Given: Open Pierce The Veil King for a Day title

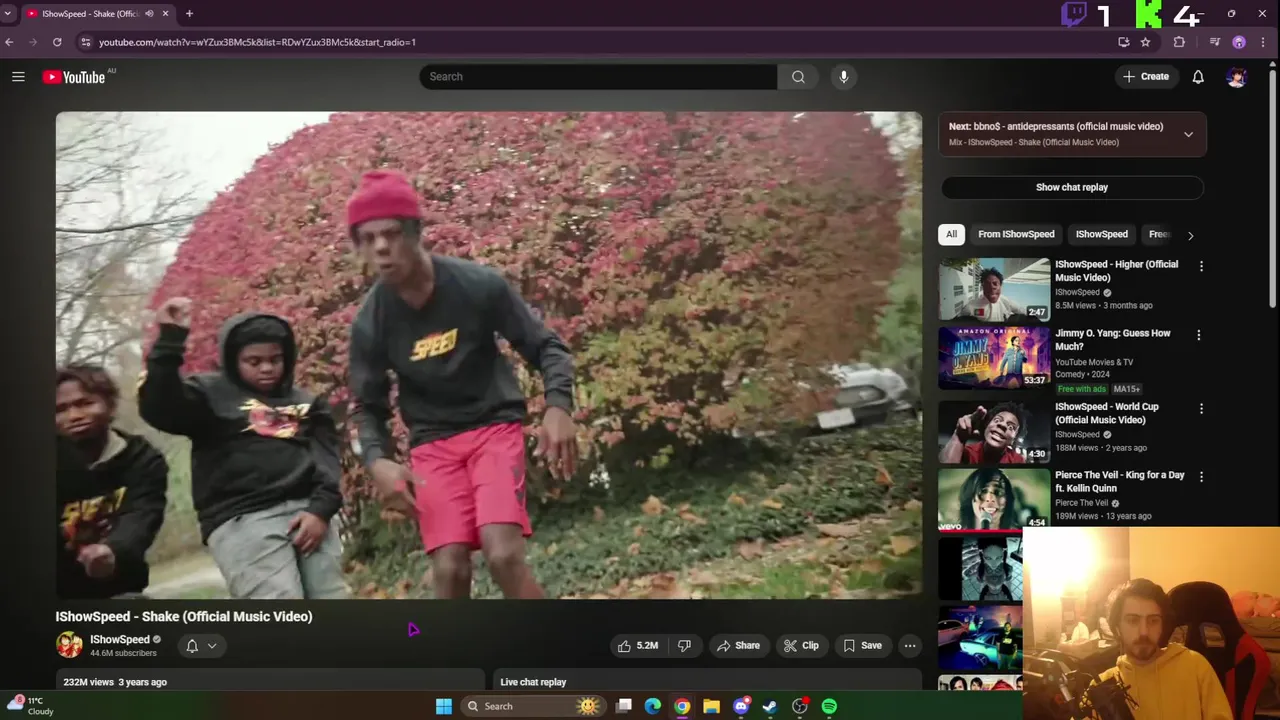Looking at the screenshot, I should [x=1120, y=481].
